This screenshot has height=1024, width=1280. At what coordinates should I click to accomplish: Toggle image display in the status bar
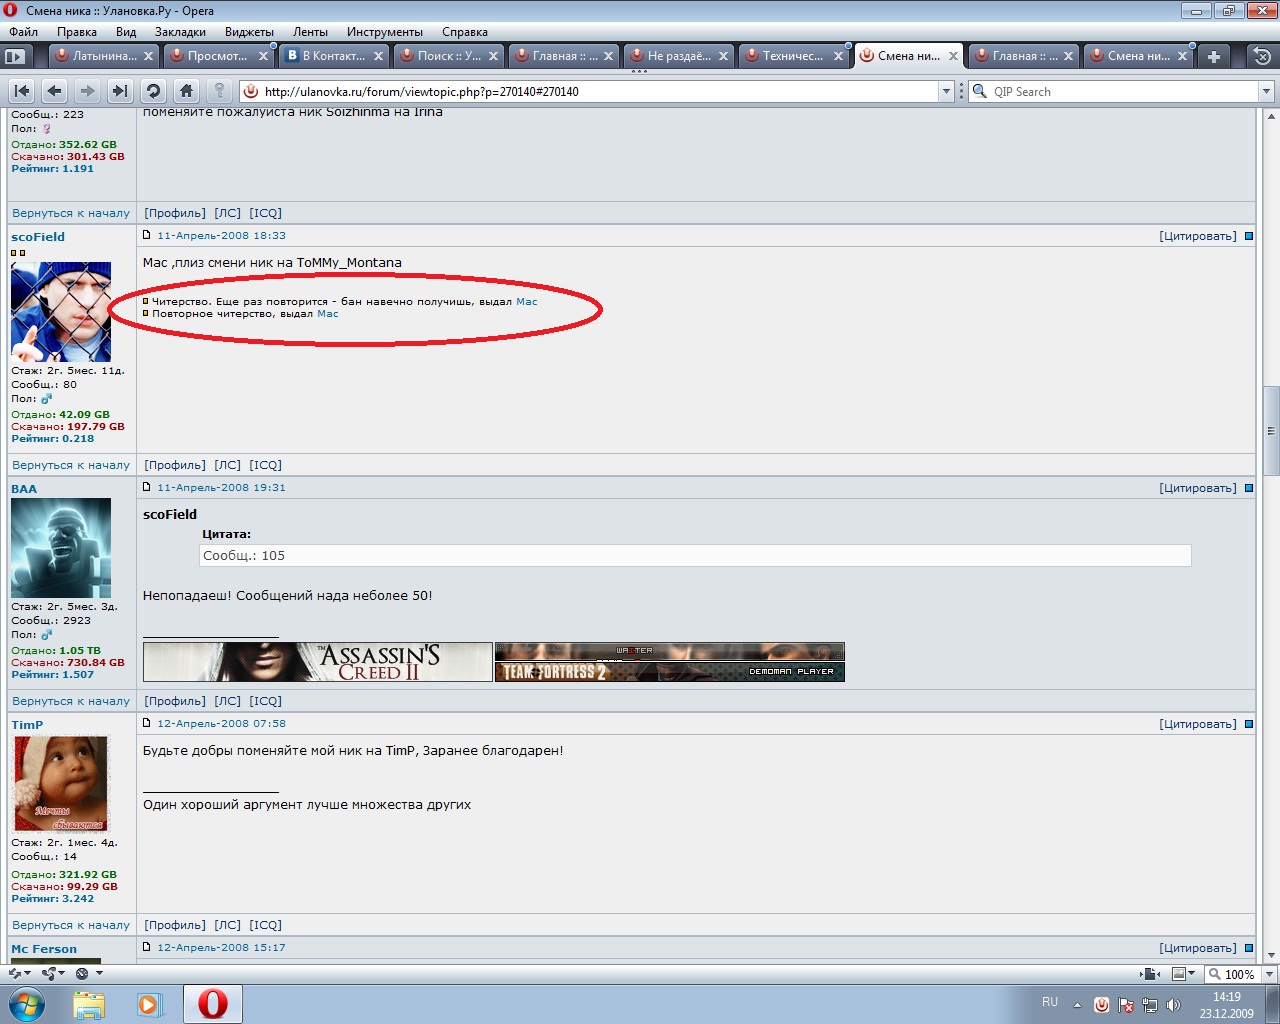click(1183, 974)
